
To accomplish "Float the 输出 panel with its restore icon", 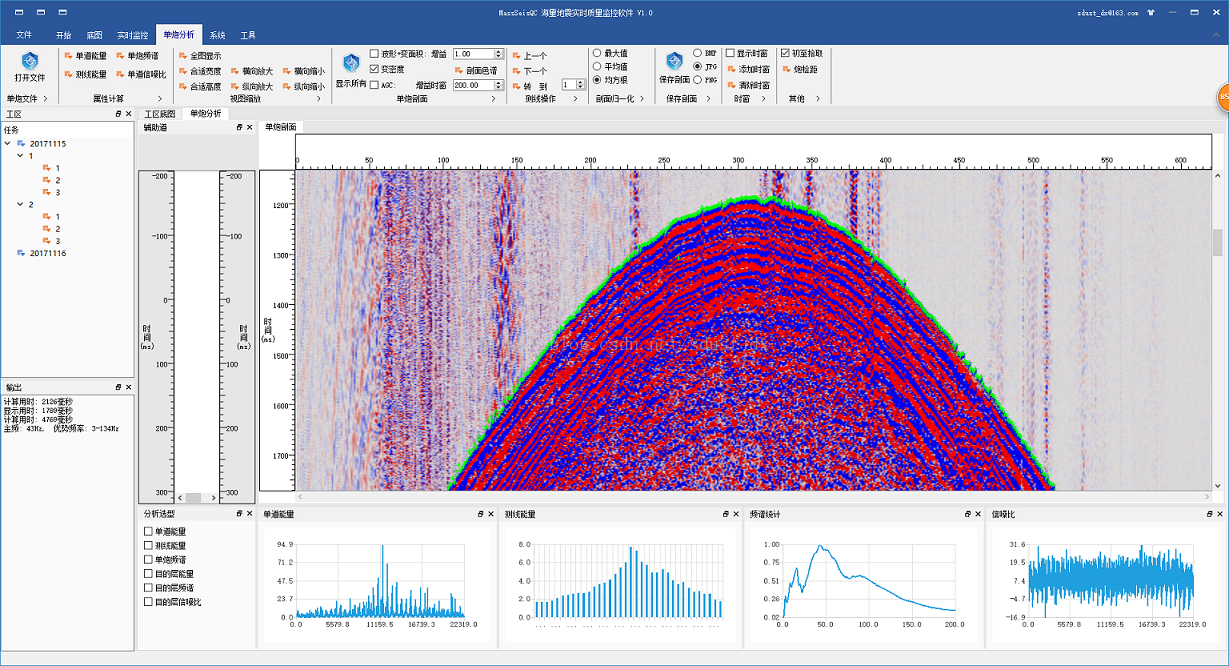I will coord(118,386).
